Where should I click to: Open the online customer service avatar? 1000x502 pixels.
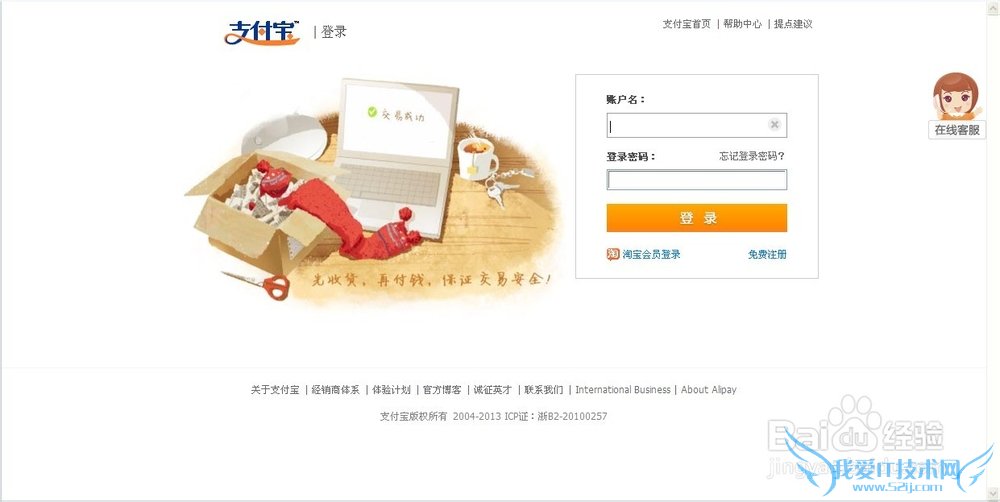[x=955, y=96]
